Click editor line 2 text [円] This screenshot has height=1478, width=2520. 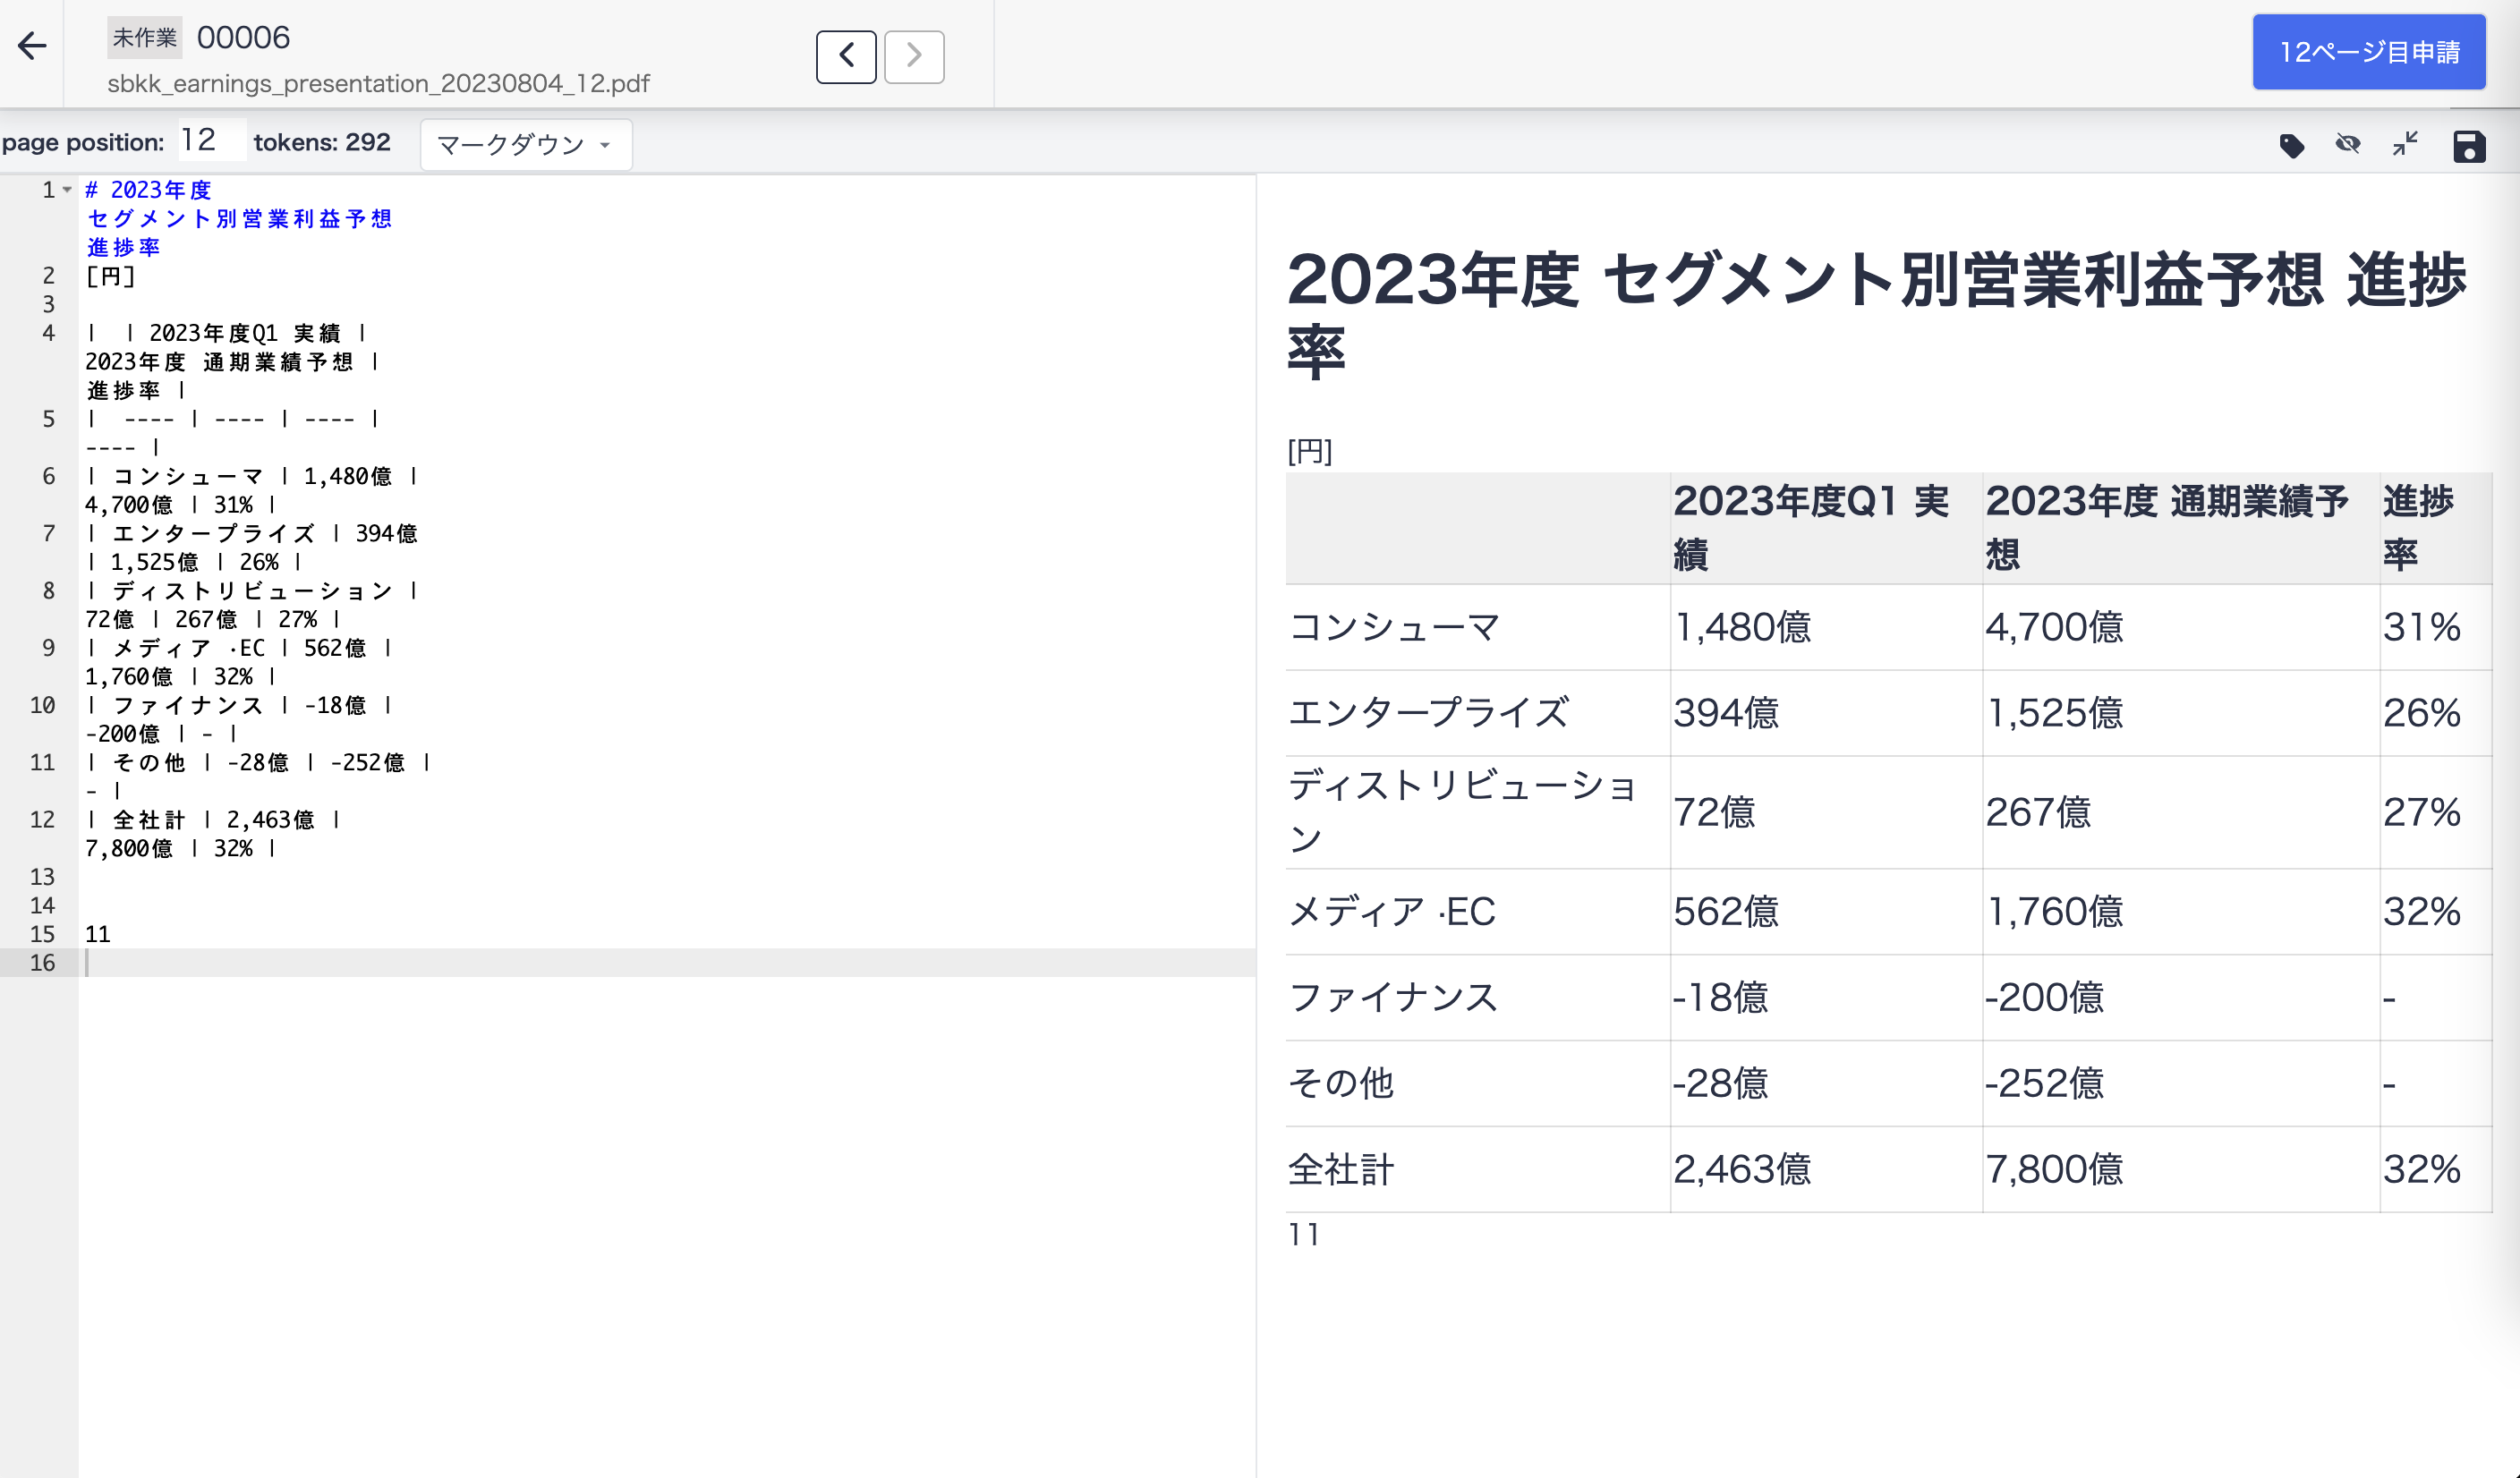(x=110, y=276)
